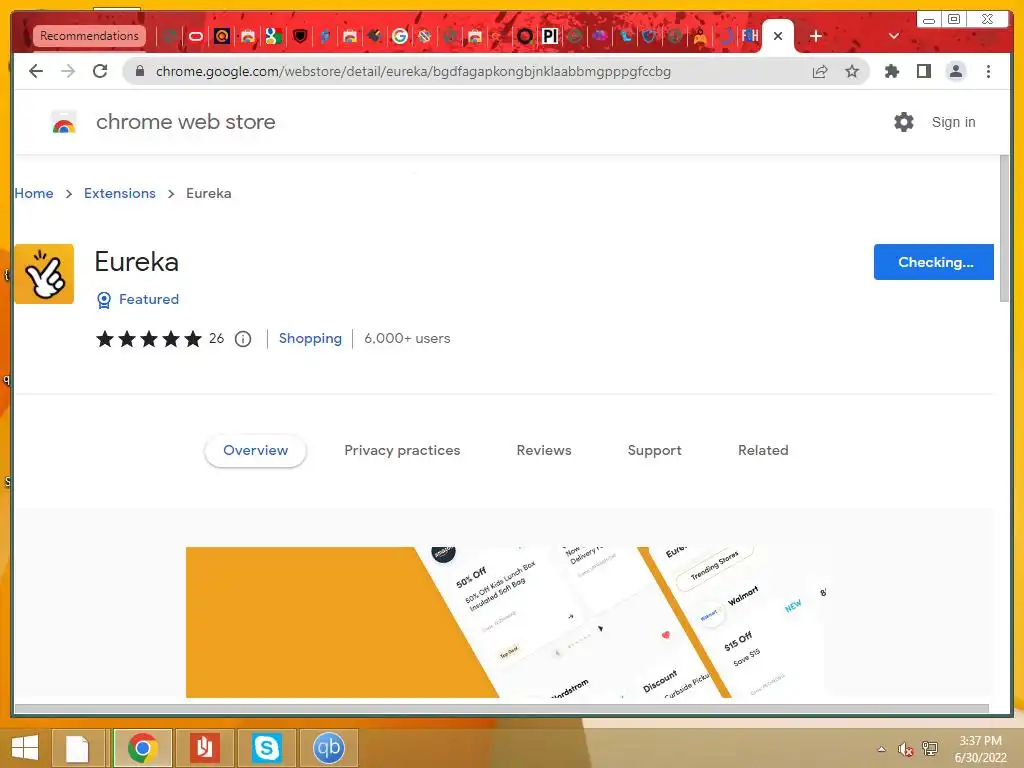View site information via the padlock icon
1024x768 pixels.
[140, 71]
